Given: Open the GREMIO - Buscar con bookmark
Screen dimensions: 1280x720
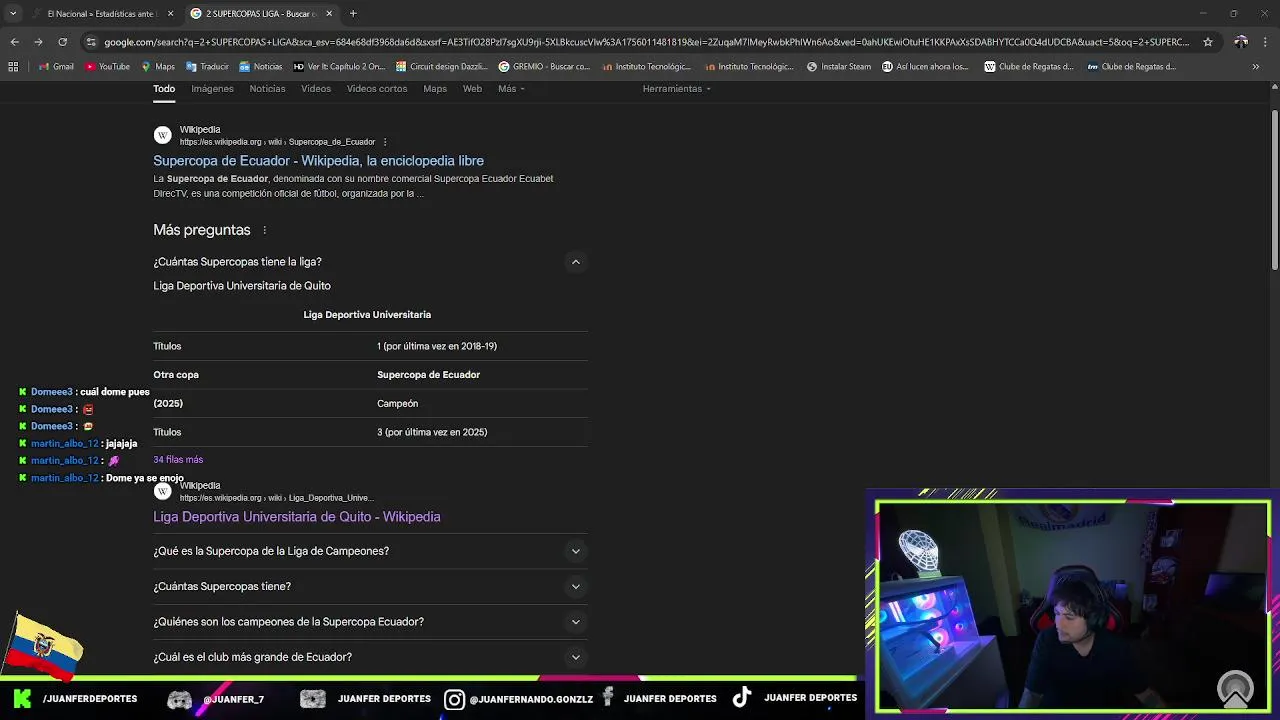Looking at the screenshot, I should pyautogui.click(x=544, y=67).
